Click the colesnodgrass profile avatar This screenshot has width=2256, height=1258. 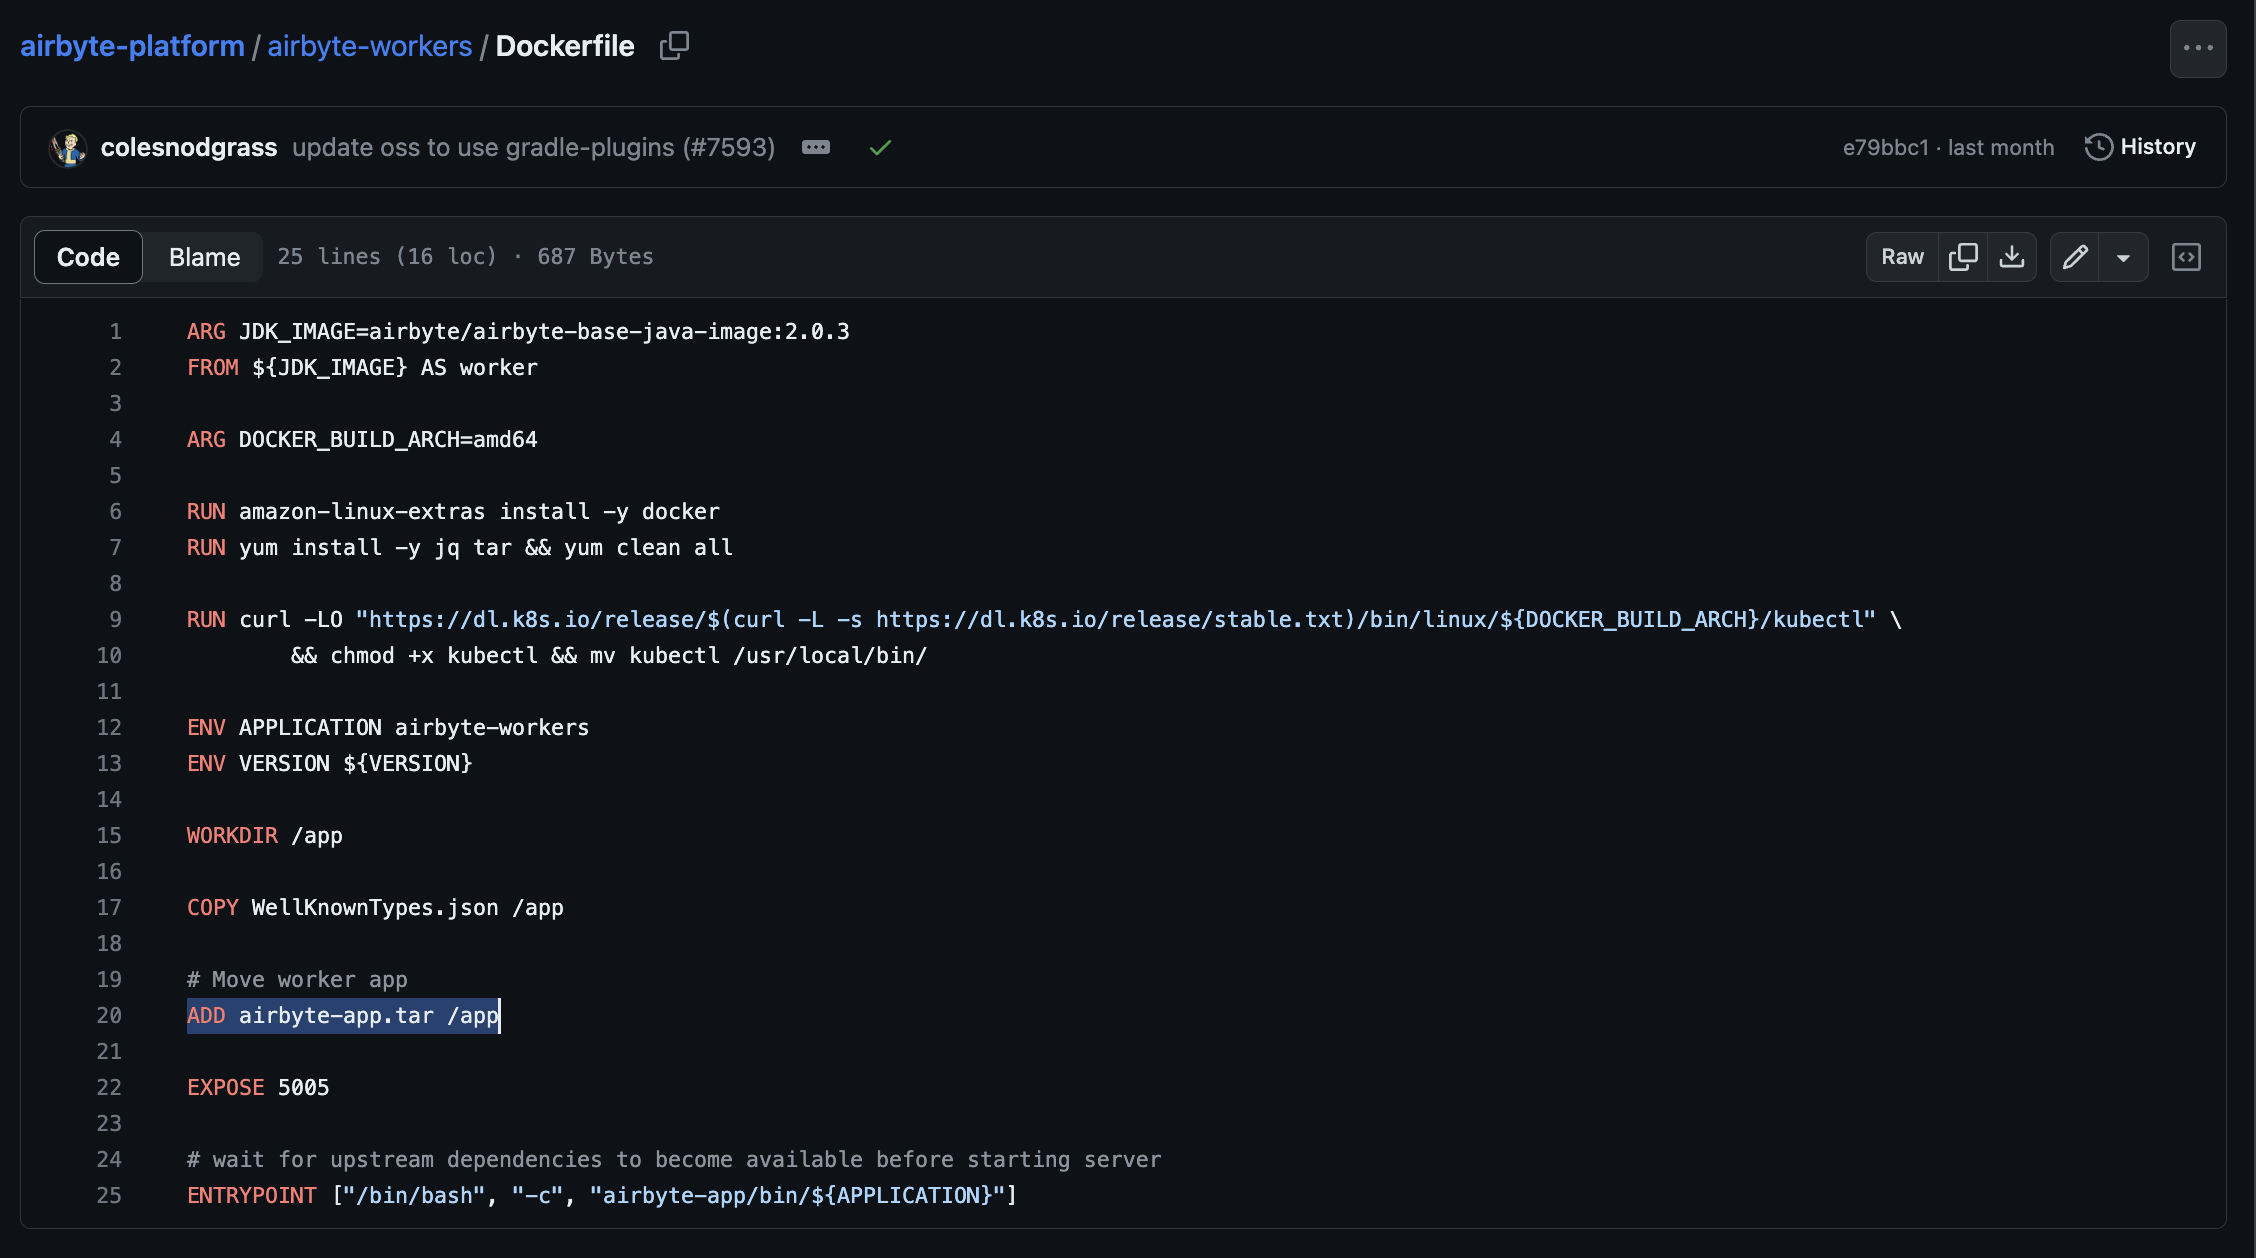pyautogui.click(x=67, y=147)
